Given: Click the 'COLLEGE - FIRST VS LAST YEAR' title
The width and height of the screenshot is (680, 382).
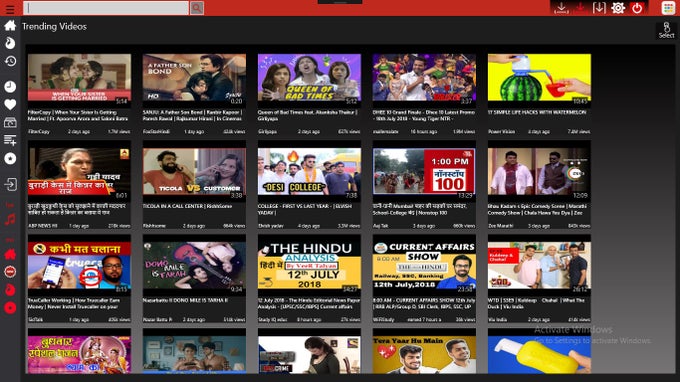Looking at the screenshot, I should click(x=305, y=209).
